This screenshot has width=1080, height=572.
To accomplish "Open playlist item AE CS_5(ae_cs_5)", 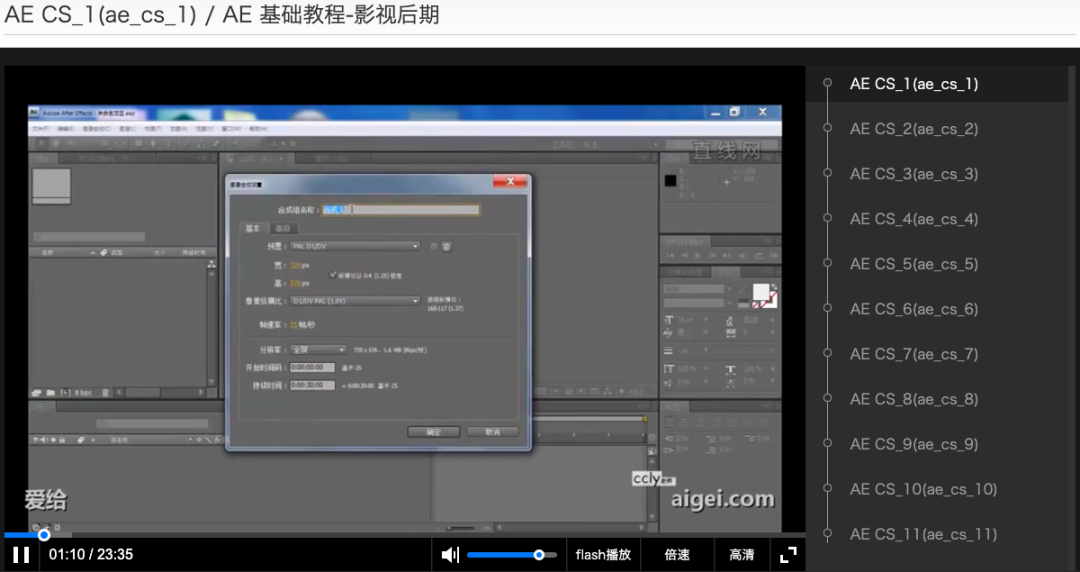I will (x=913, y=264).
